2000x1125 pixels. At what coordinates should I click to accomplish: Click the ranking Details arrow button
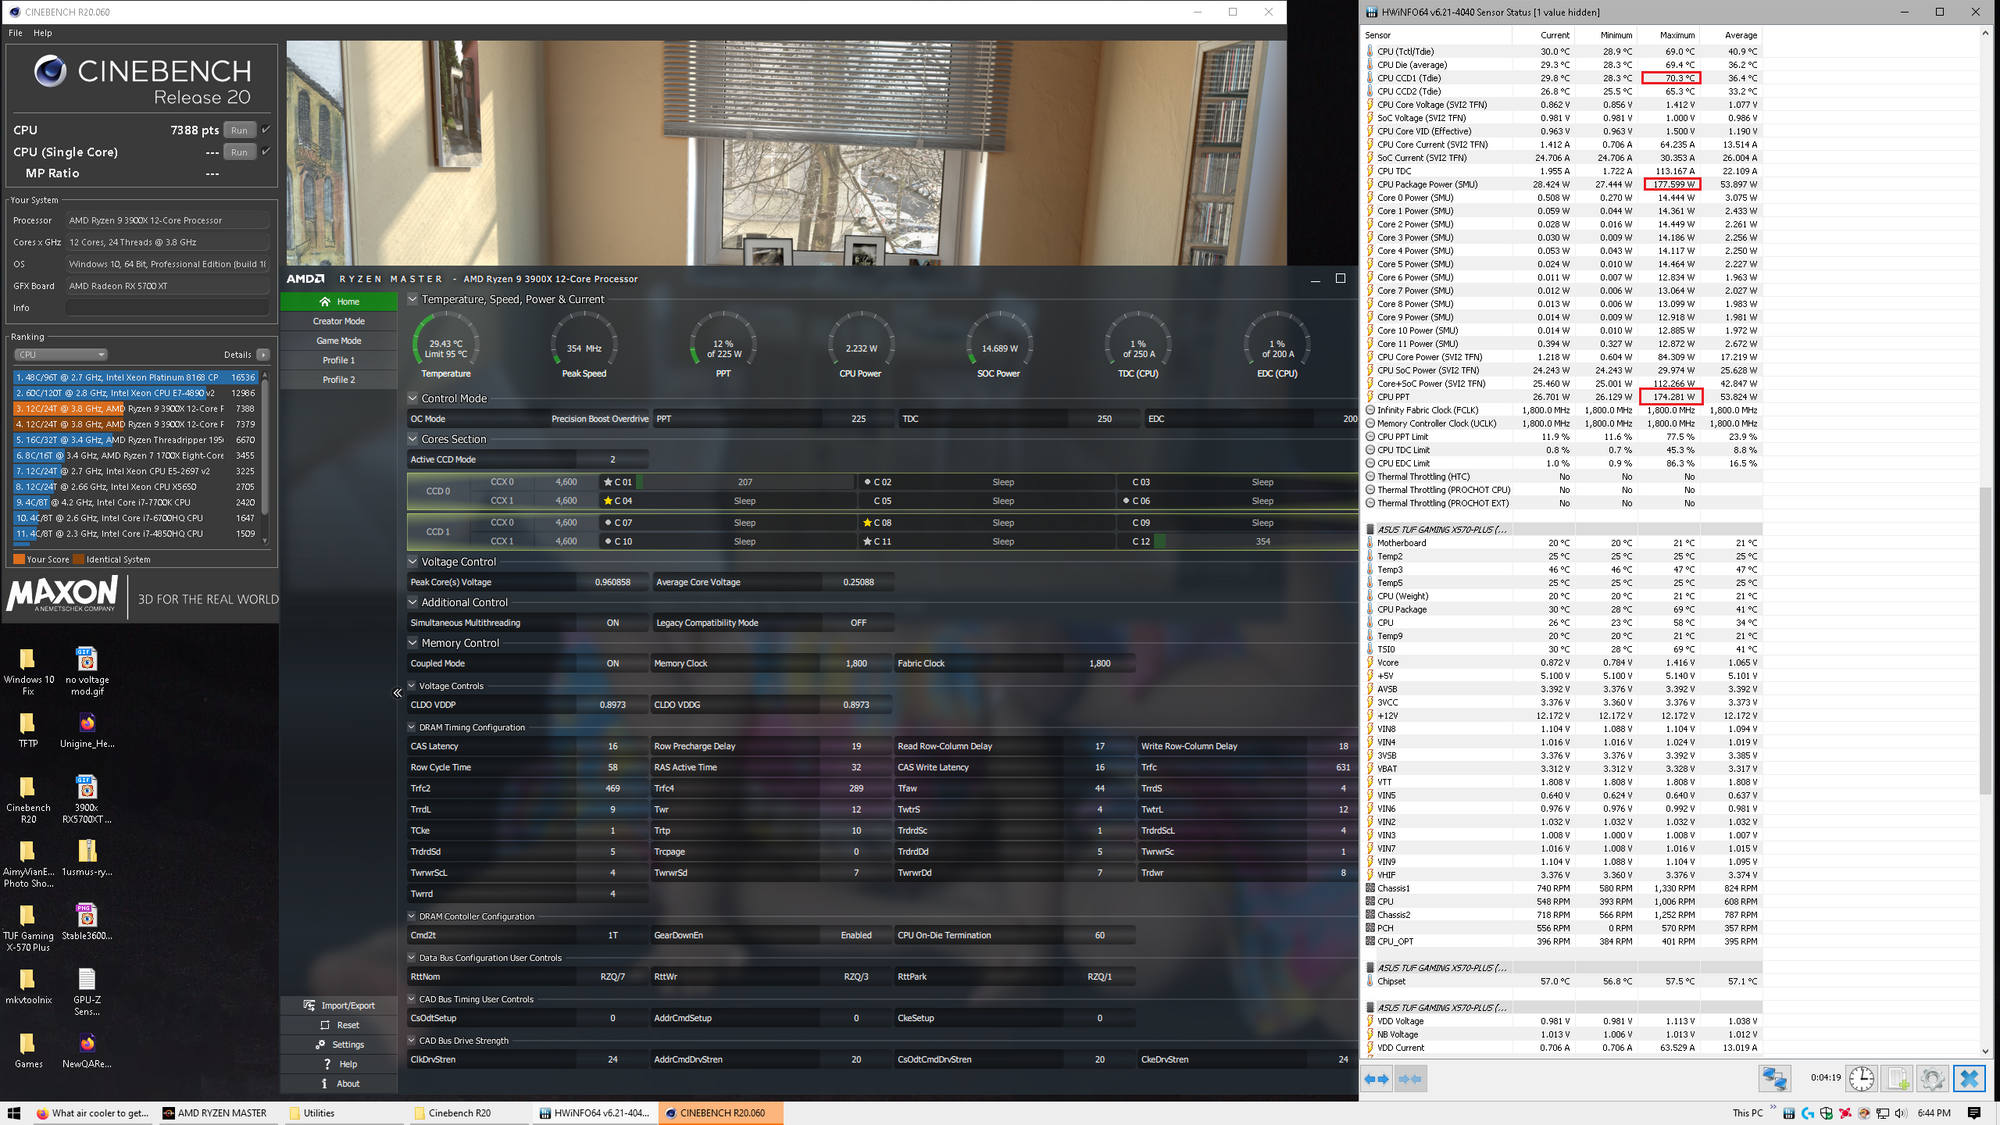(263, 355)
